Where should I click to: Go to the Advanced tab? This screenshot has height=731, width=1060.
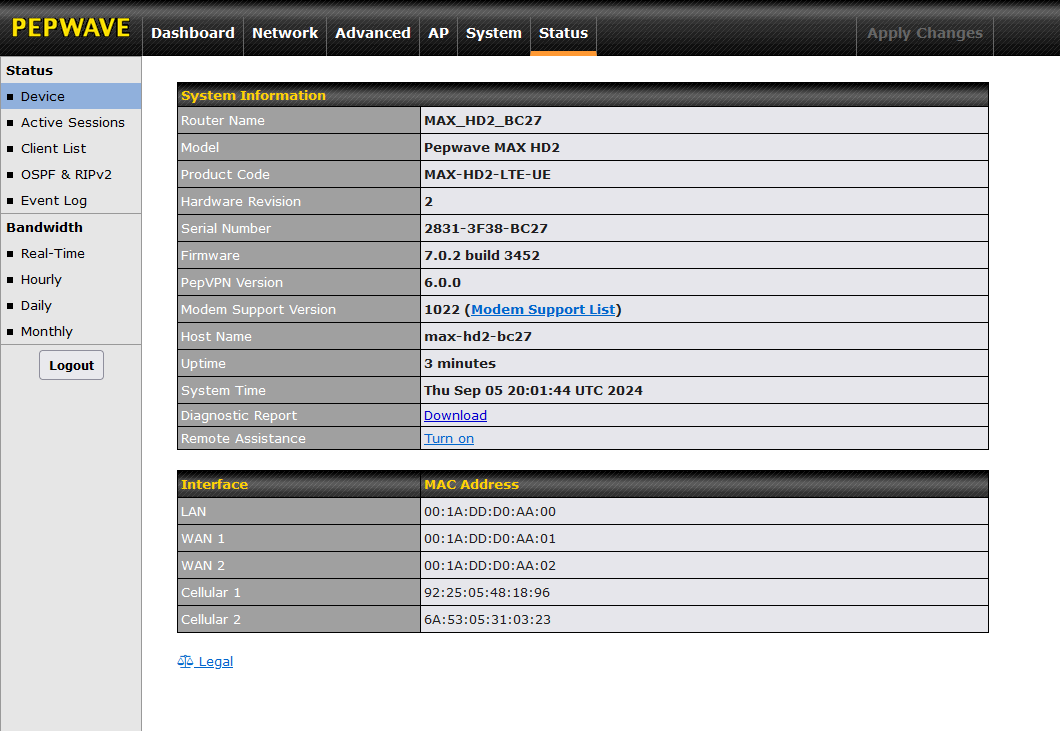pyautogui.click(x=372, y=32)
